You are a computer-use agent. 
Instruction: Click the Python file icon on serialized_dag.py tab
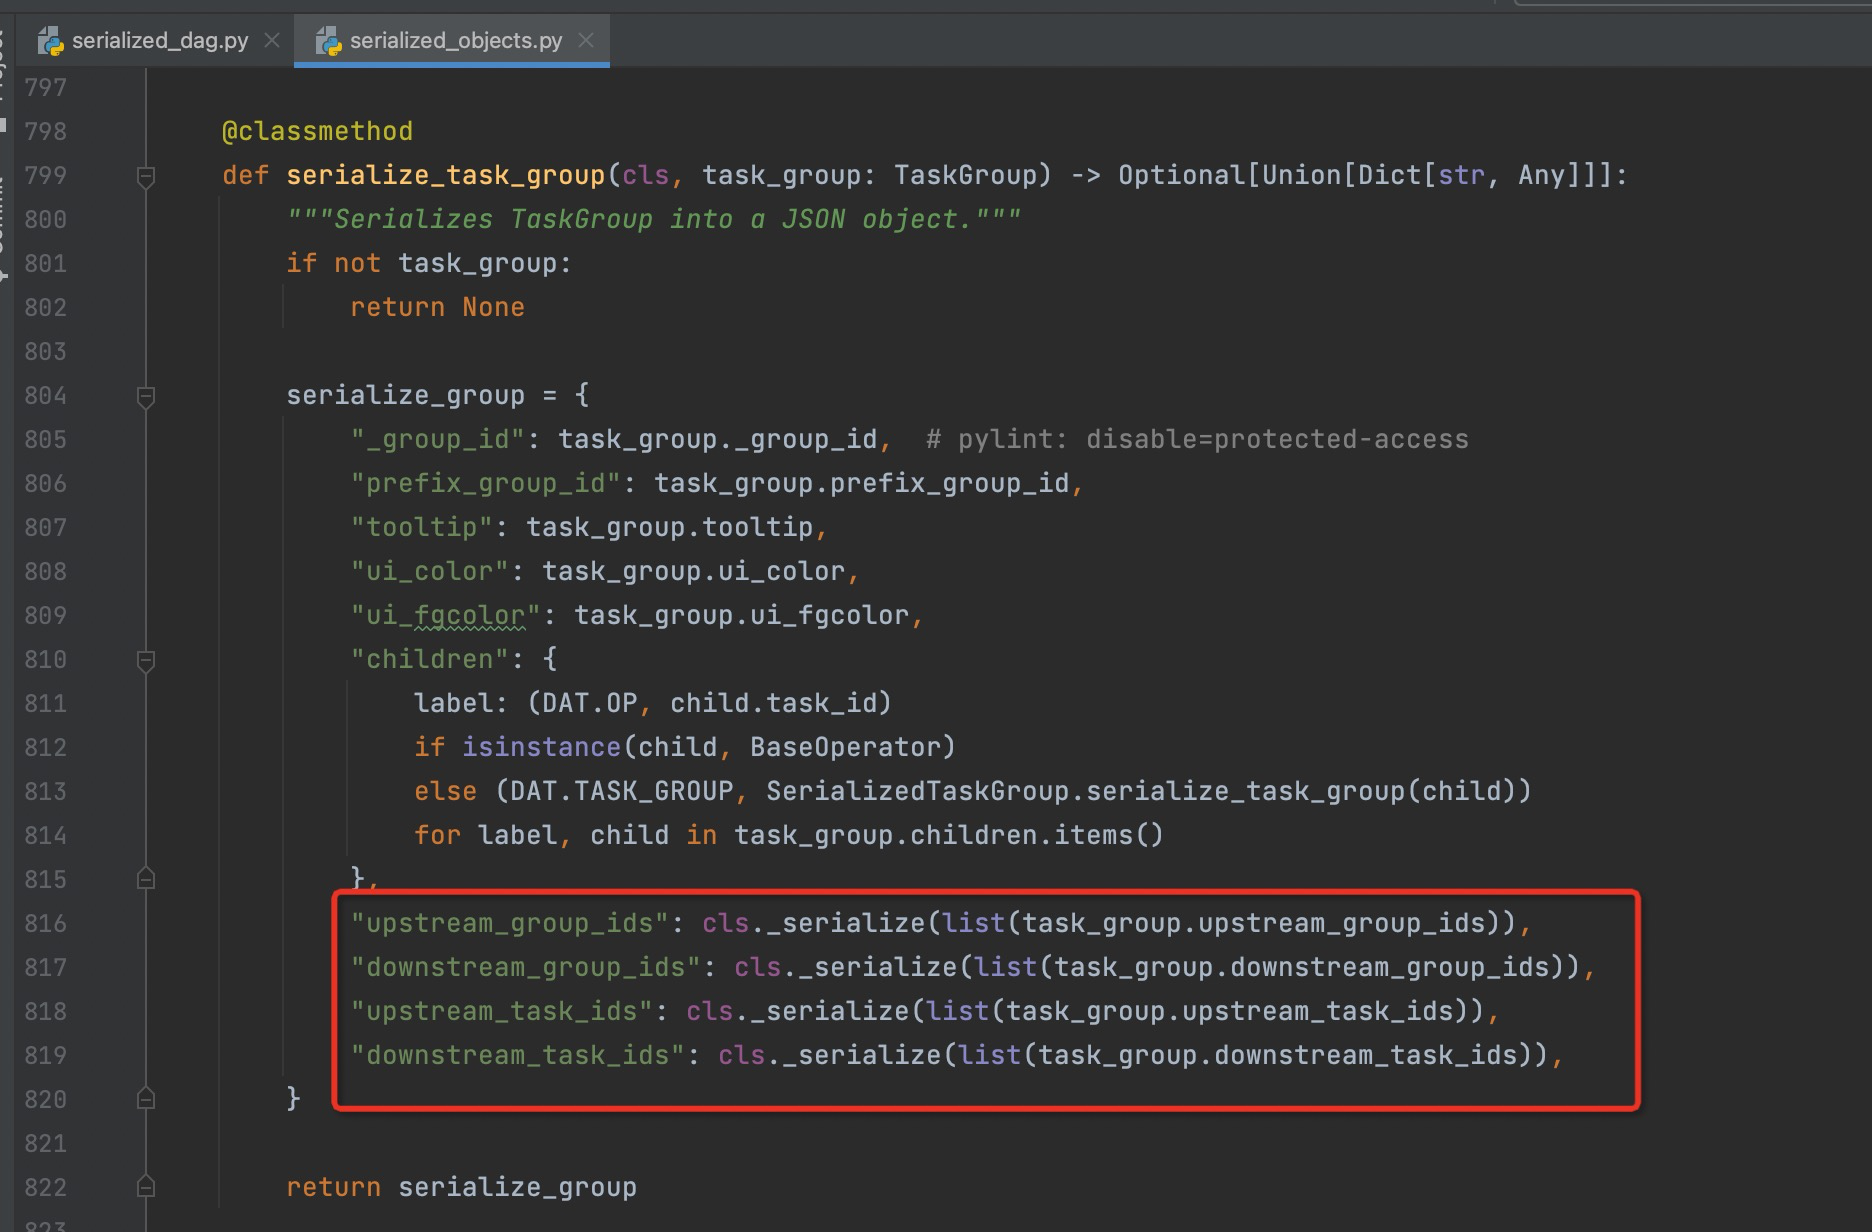pyautogui.click(x=51, y=41)
